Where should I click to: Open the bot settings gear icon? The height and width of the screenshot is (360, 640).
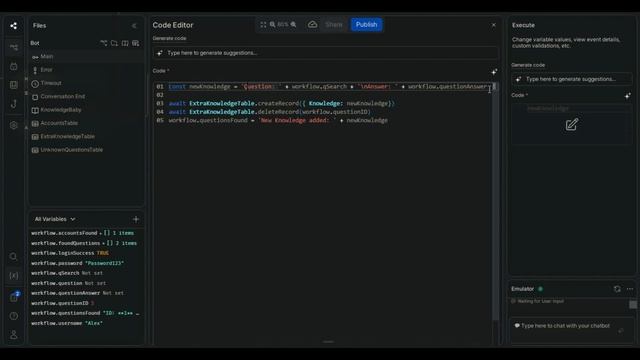pyautogui.click(x=13, y=125)
